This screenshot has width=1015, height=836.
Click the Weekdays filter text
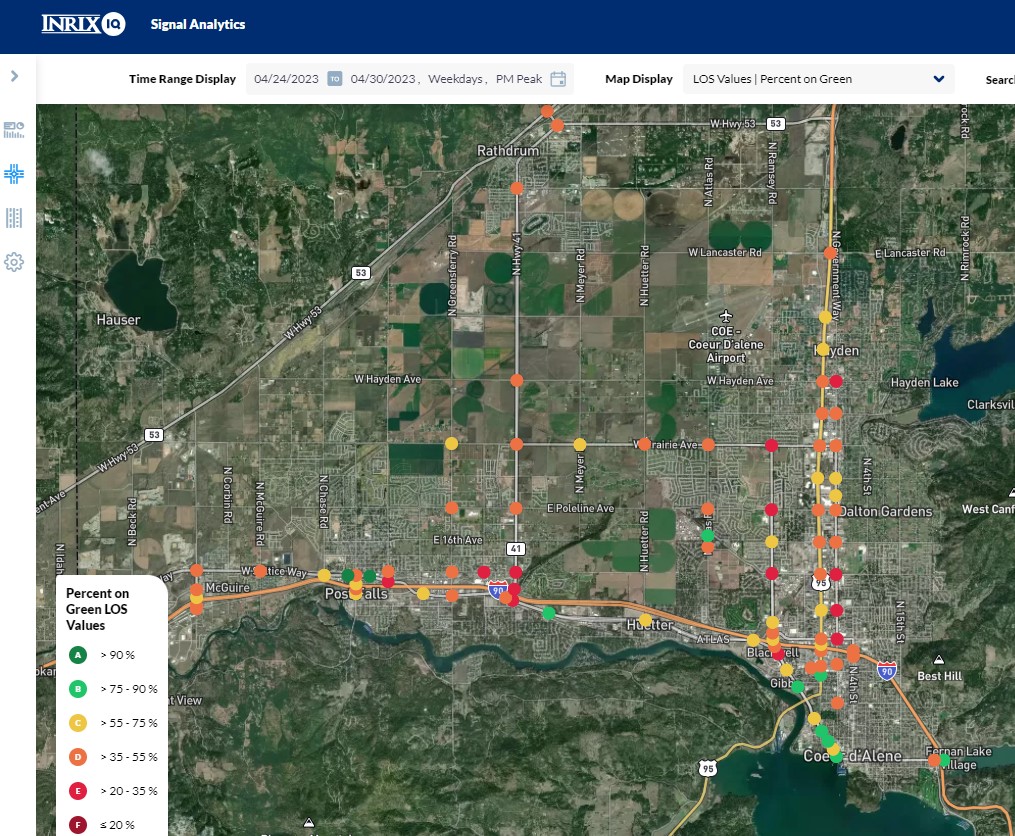click(455, 79)
